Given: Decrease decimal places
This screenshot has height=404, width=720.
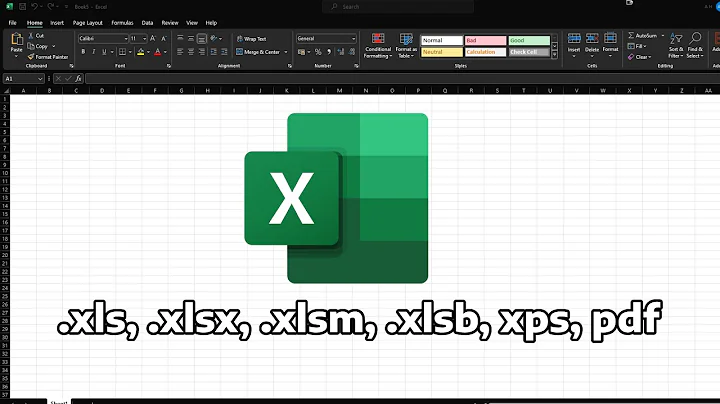Looking at the screenshot, I should tap(352, 52).
